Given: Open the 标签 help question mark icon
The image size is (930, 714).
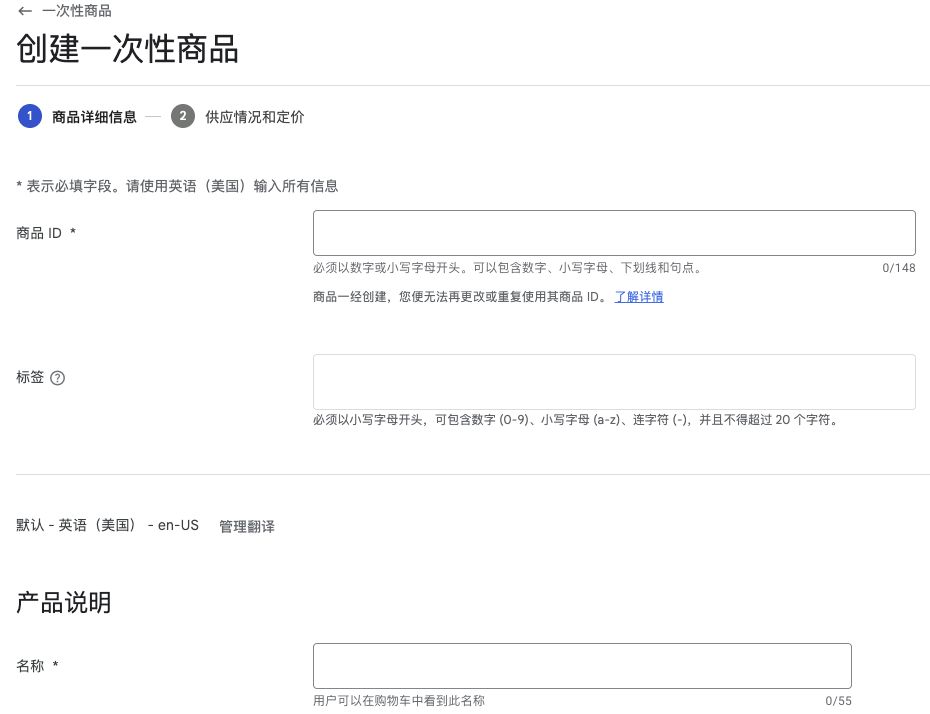Looking at the screenshot, I should (x=58, y=378).
